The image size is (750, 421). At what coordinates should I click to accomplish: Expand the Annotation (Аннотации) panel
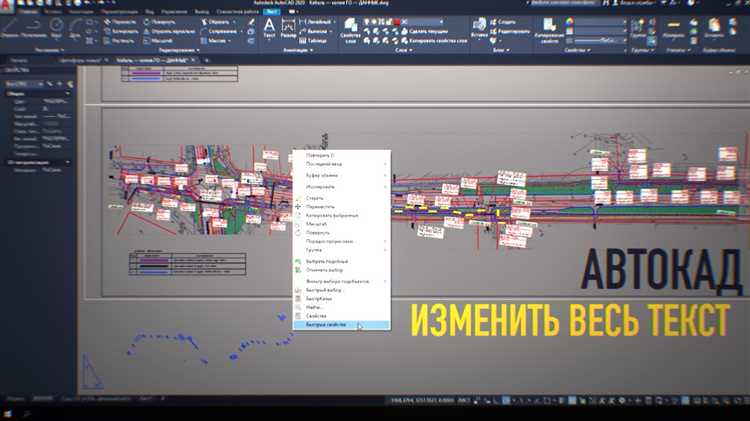click(298, 50)
